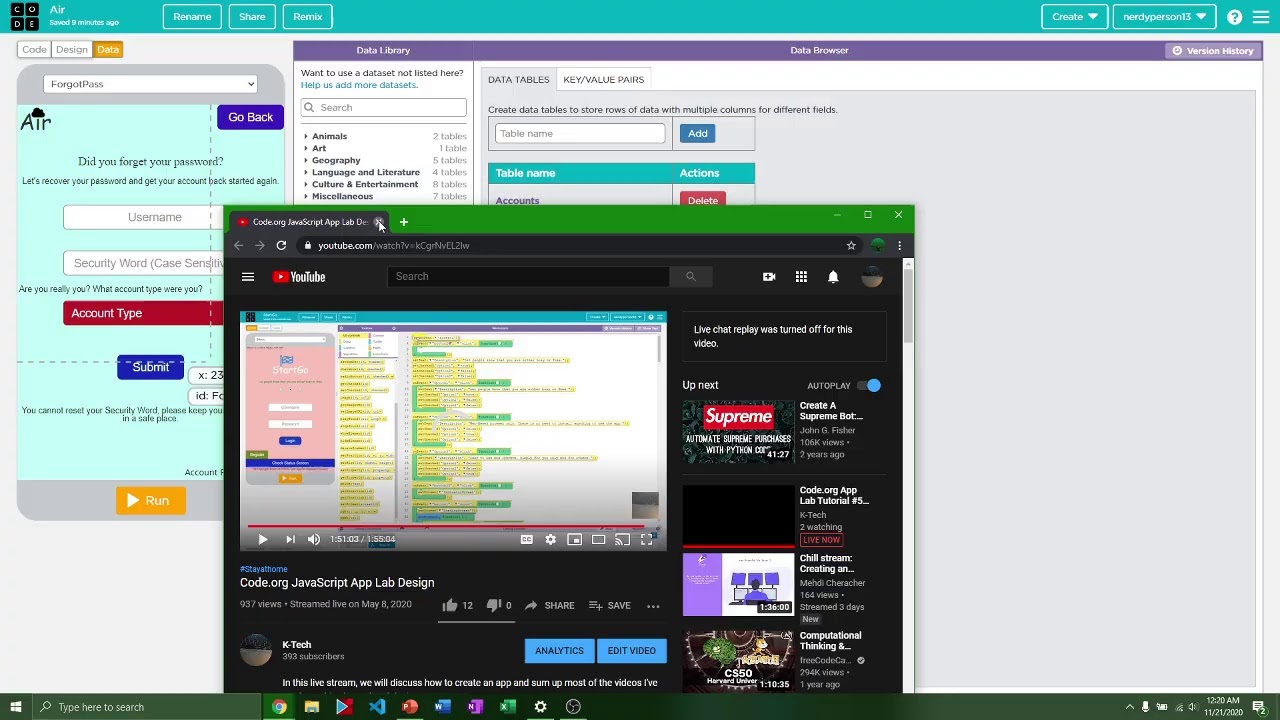This screenshot has height=720, width=1280.
Task: Bookmark this page with the star icon
Action: (851, 245)
